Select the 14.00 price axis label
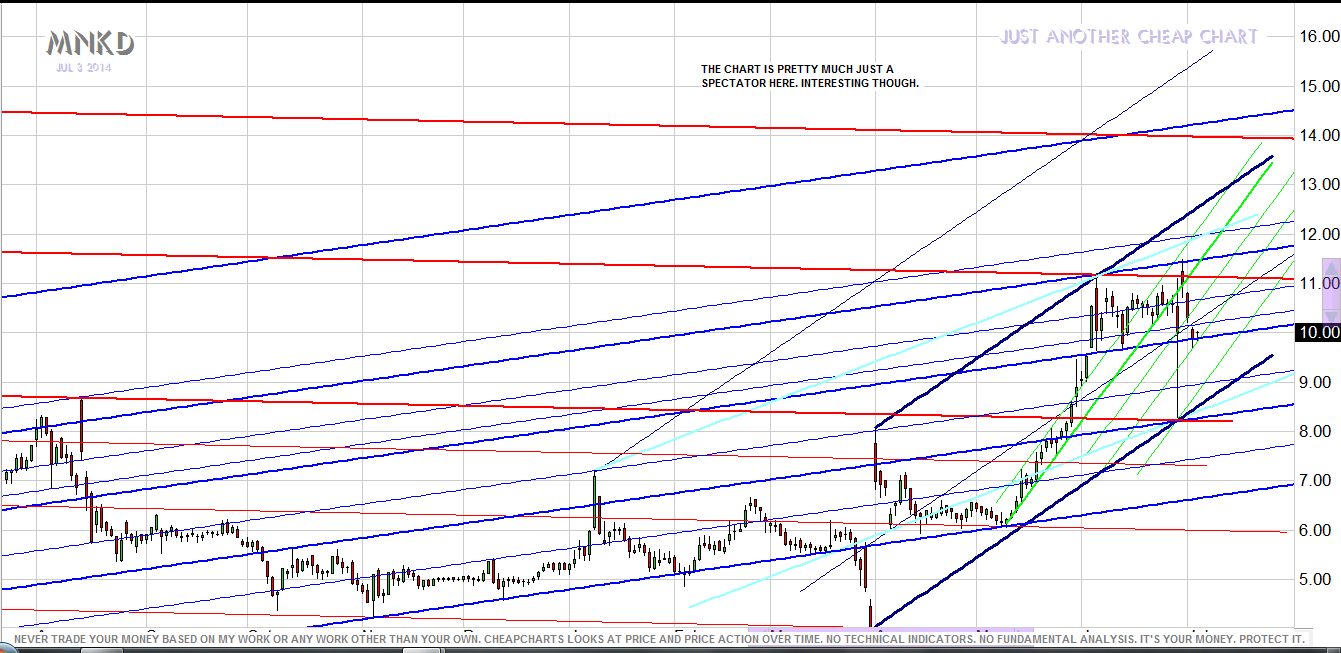The width and height of the screenshot is (1341, 653). (x=1318, y=135)
